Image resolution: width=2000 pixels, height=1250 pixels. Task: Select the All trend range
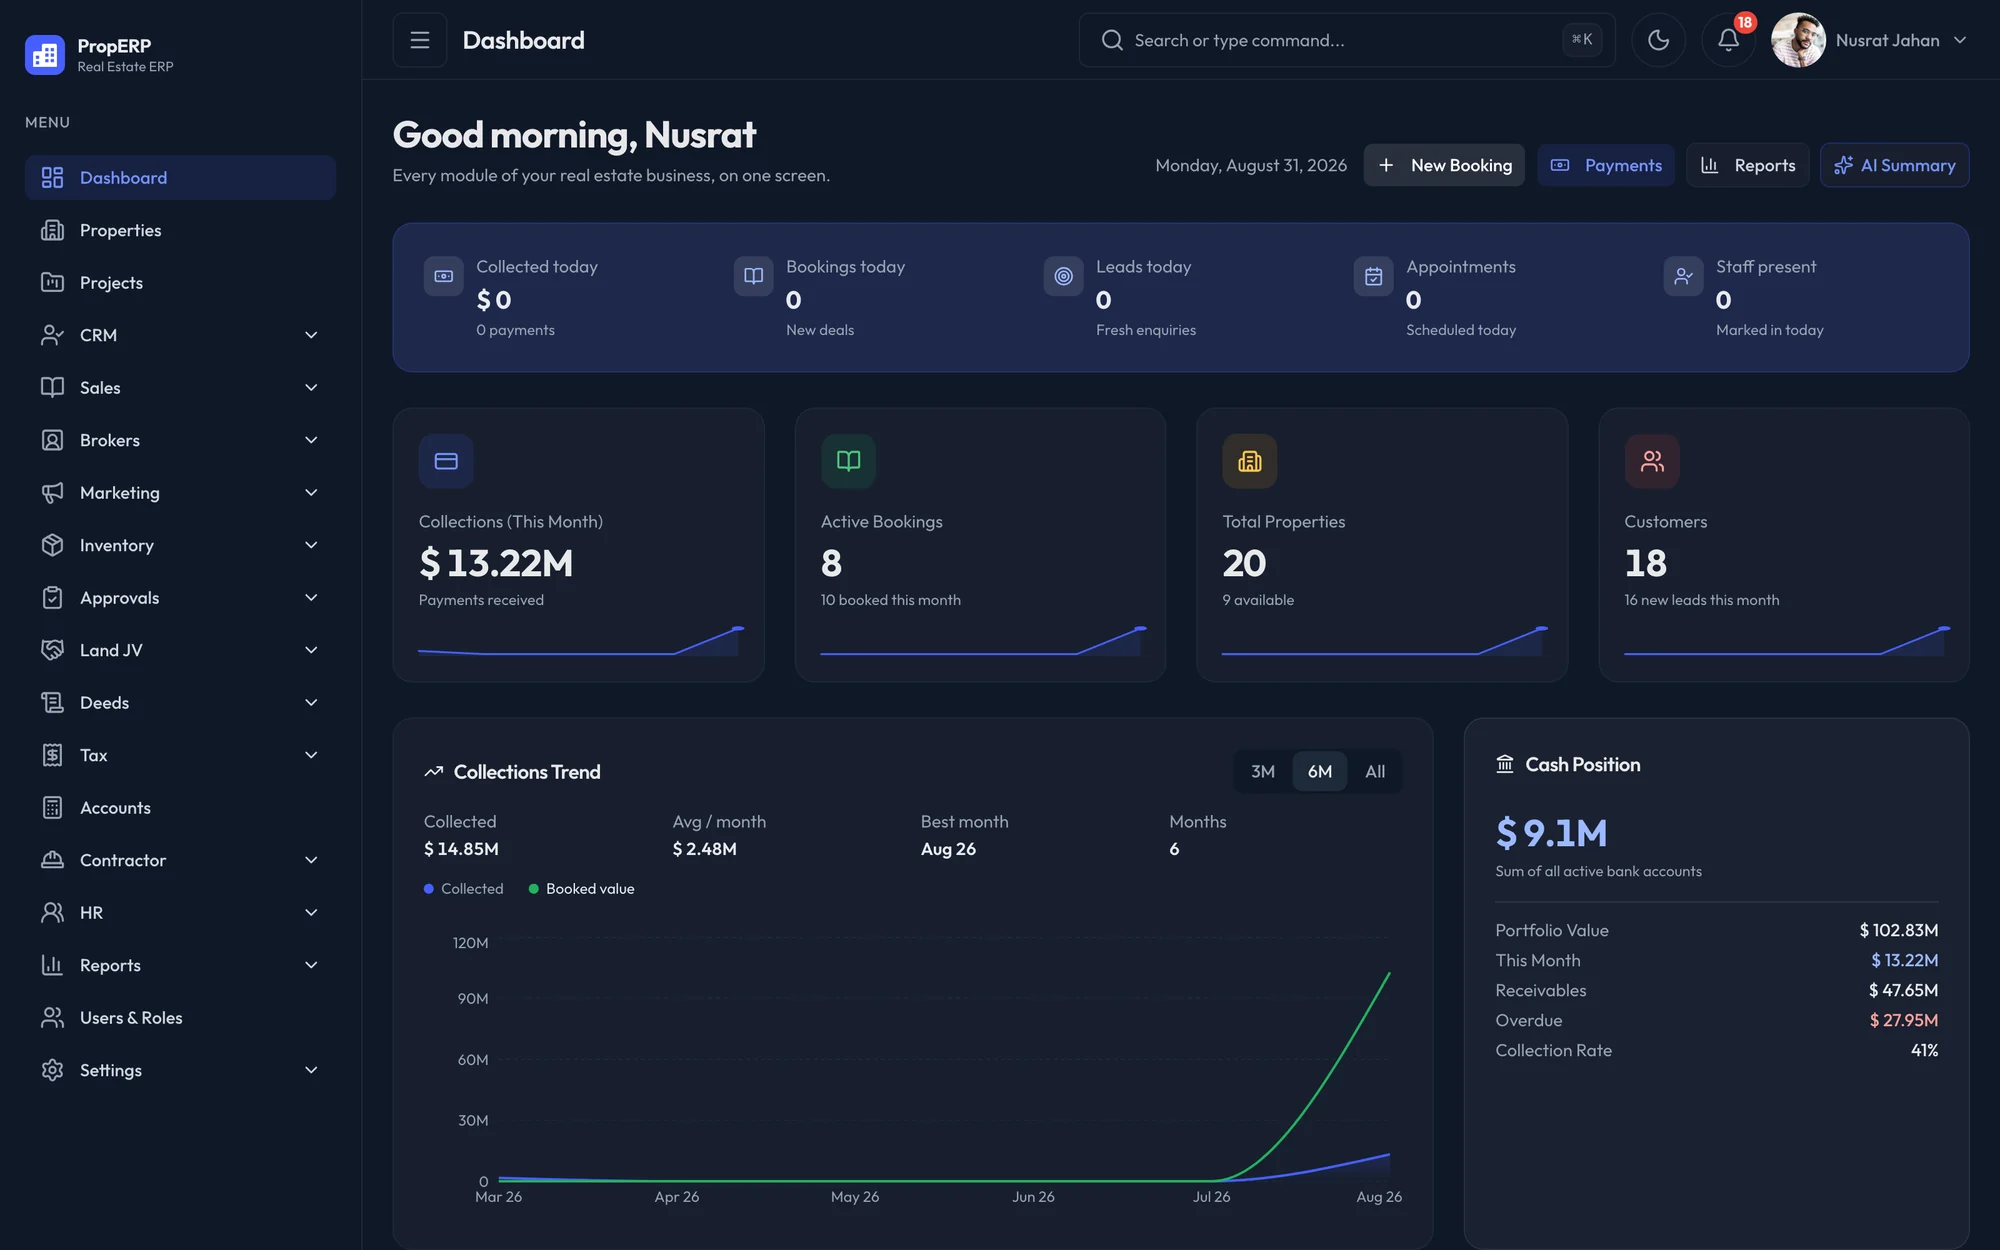[x=1375, y=771]
